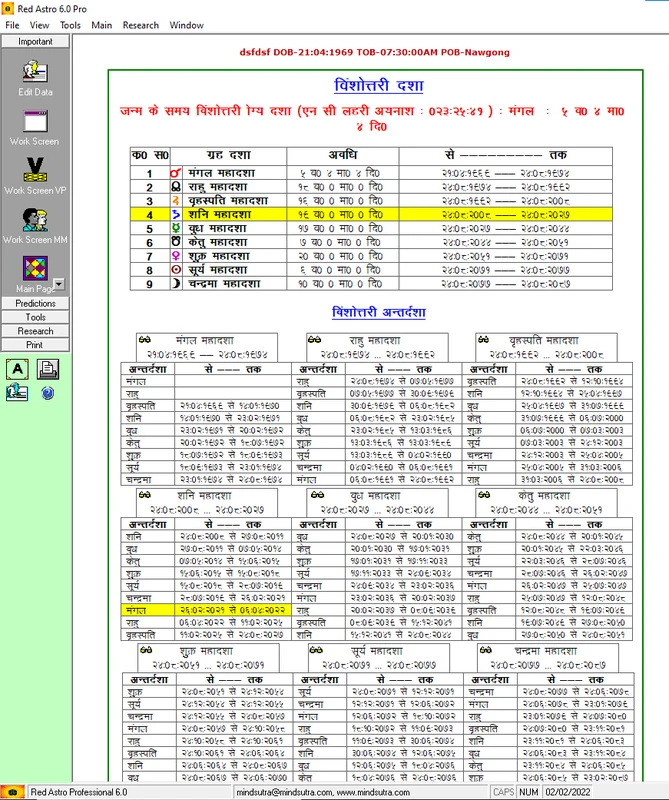Click the ग्रह दशा column header

tap(228, 155)
